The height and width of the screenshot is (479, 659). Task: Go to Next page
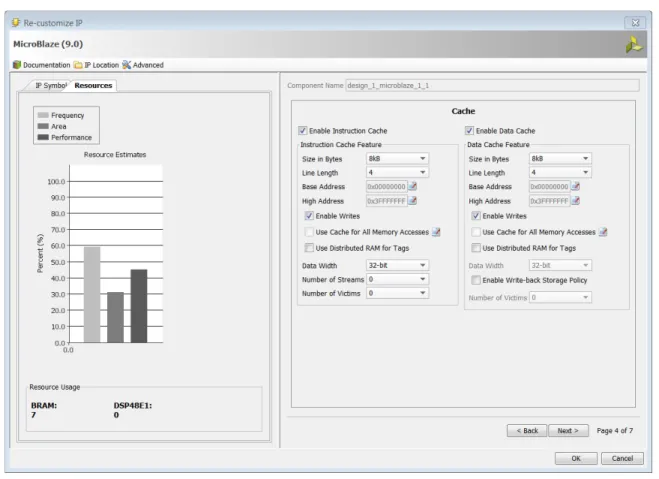coord(568,431)
